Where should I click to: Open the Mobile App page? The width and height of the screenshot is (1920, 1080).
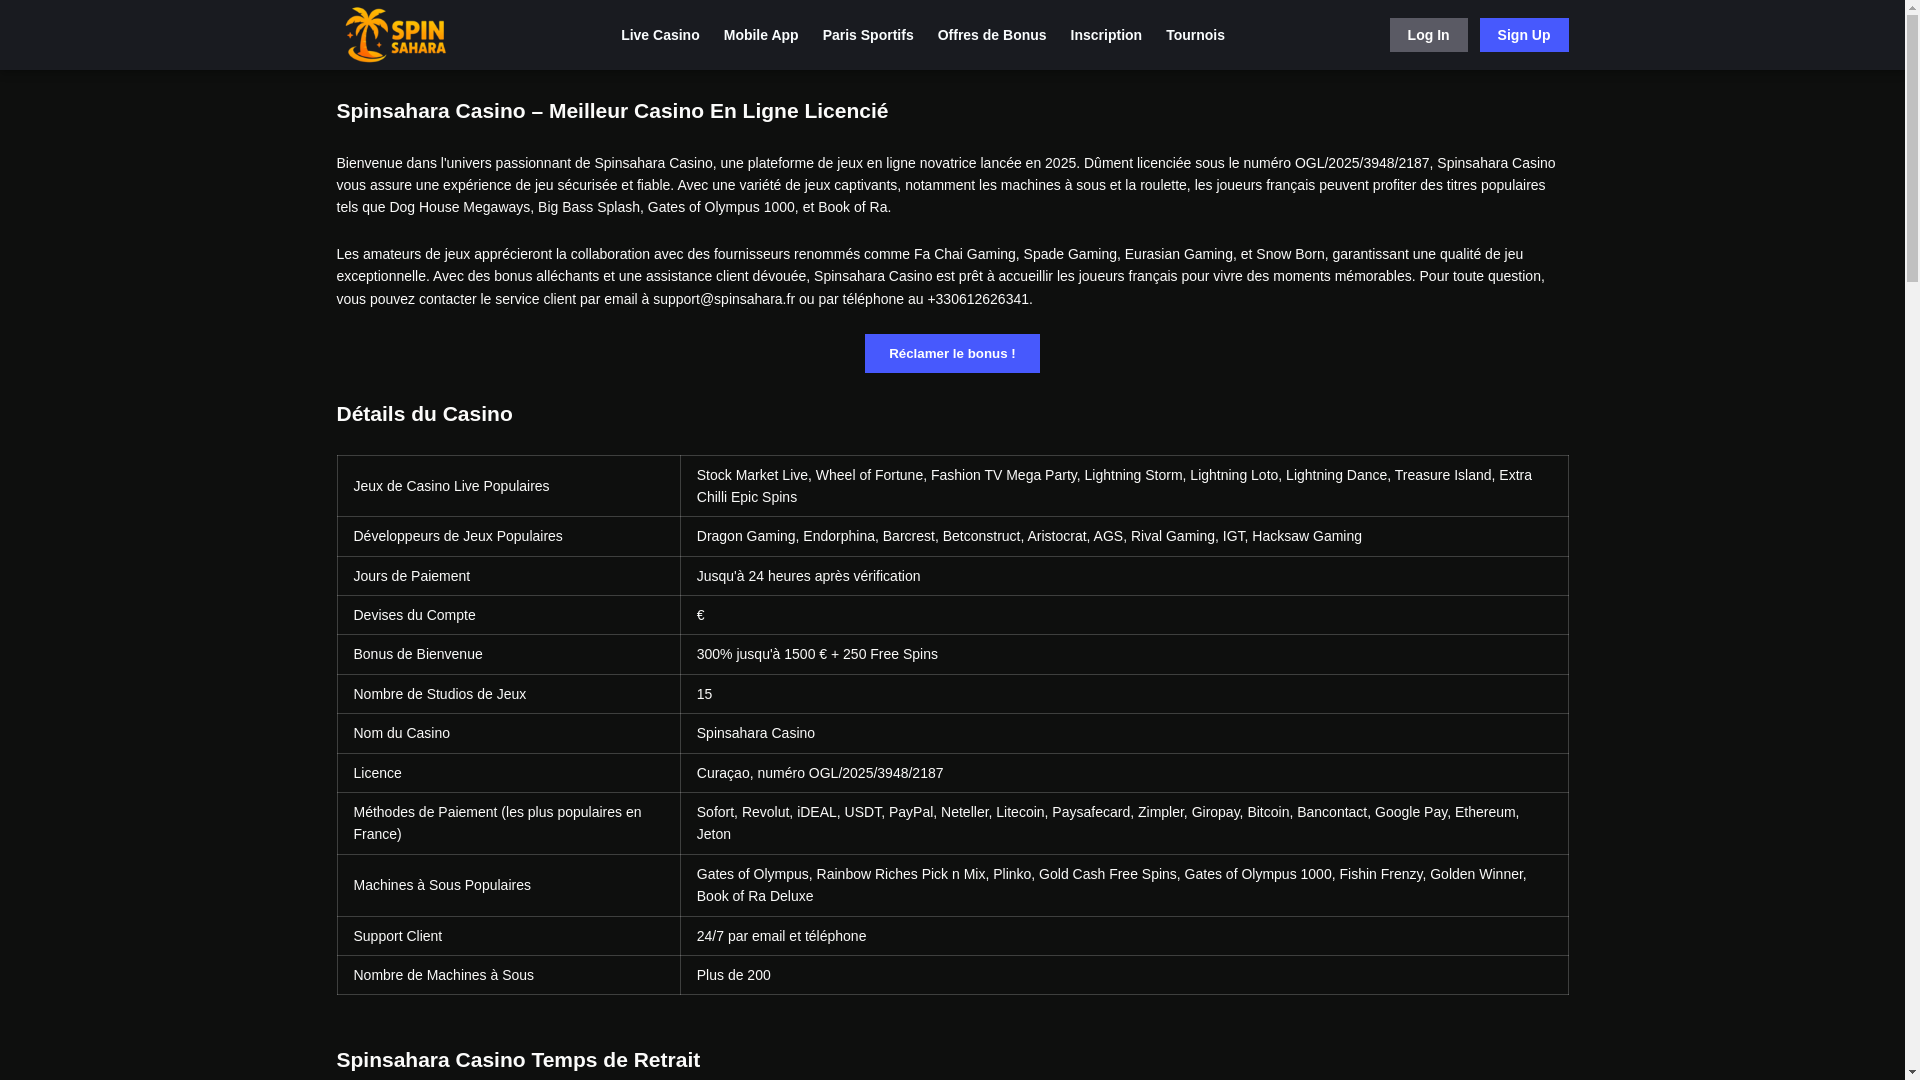(x=761, y=35)
